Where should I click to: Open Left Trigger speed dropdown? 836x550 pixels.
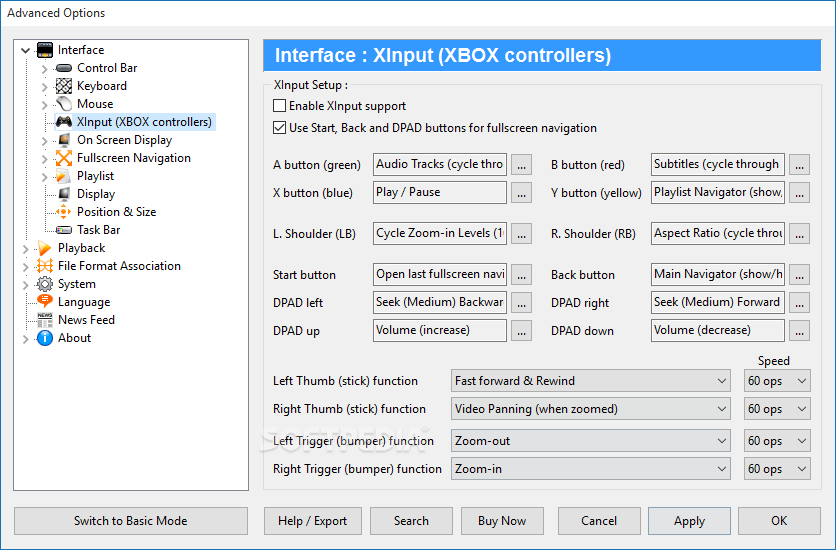click(x=777, y=441)
